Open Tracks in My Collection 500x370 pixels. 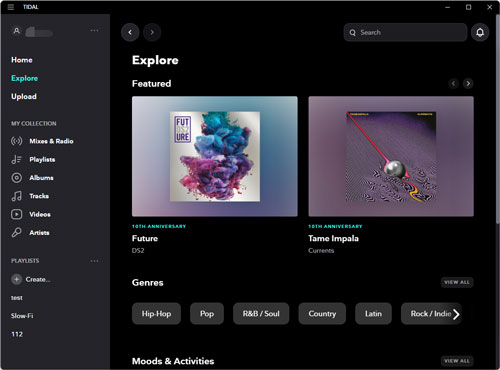39,196
